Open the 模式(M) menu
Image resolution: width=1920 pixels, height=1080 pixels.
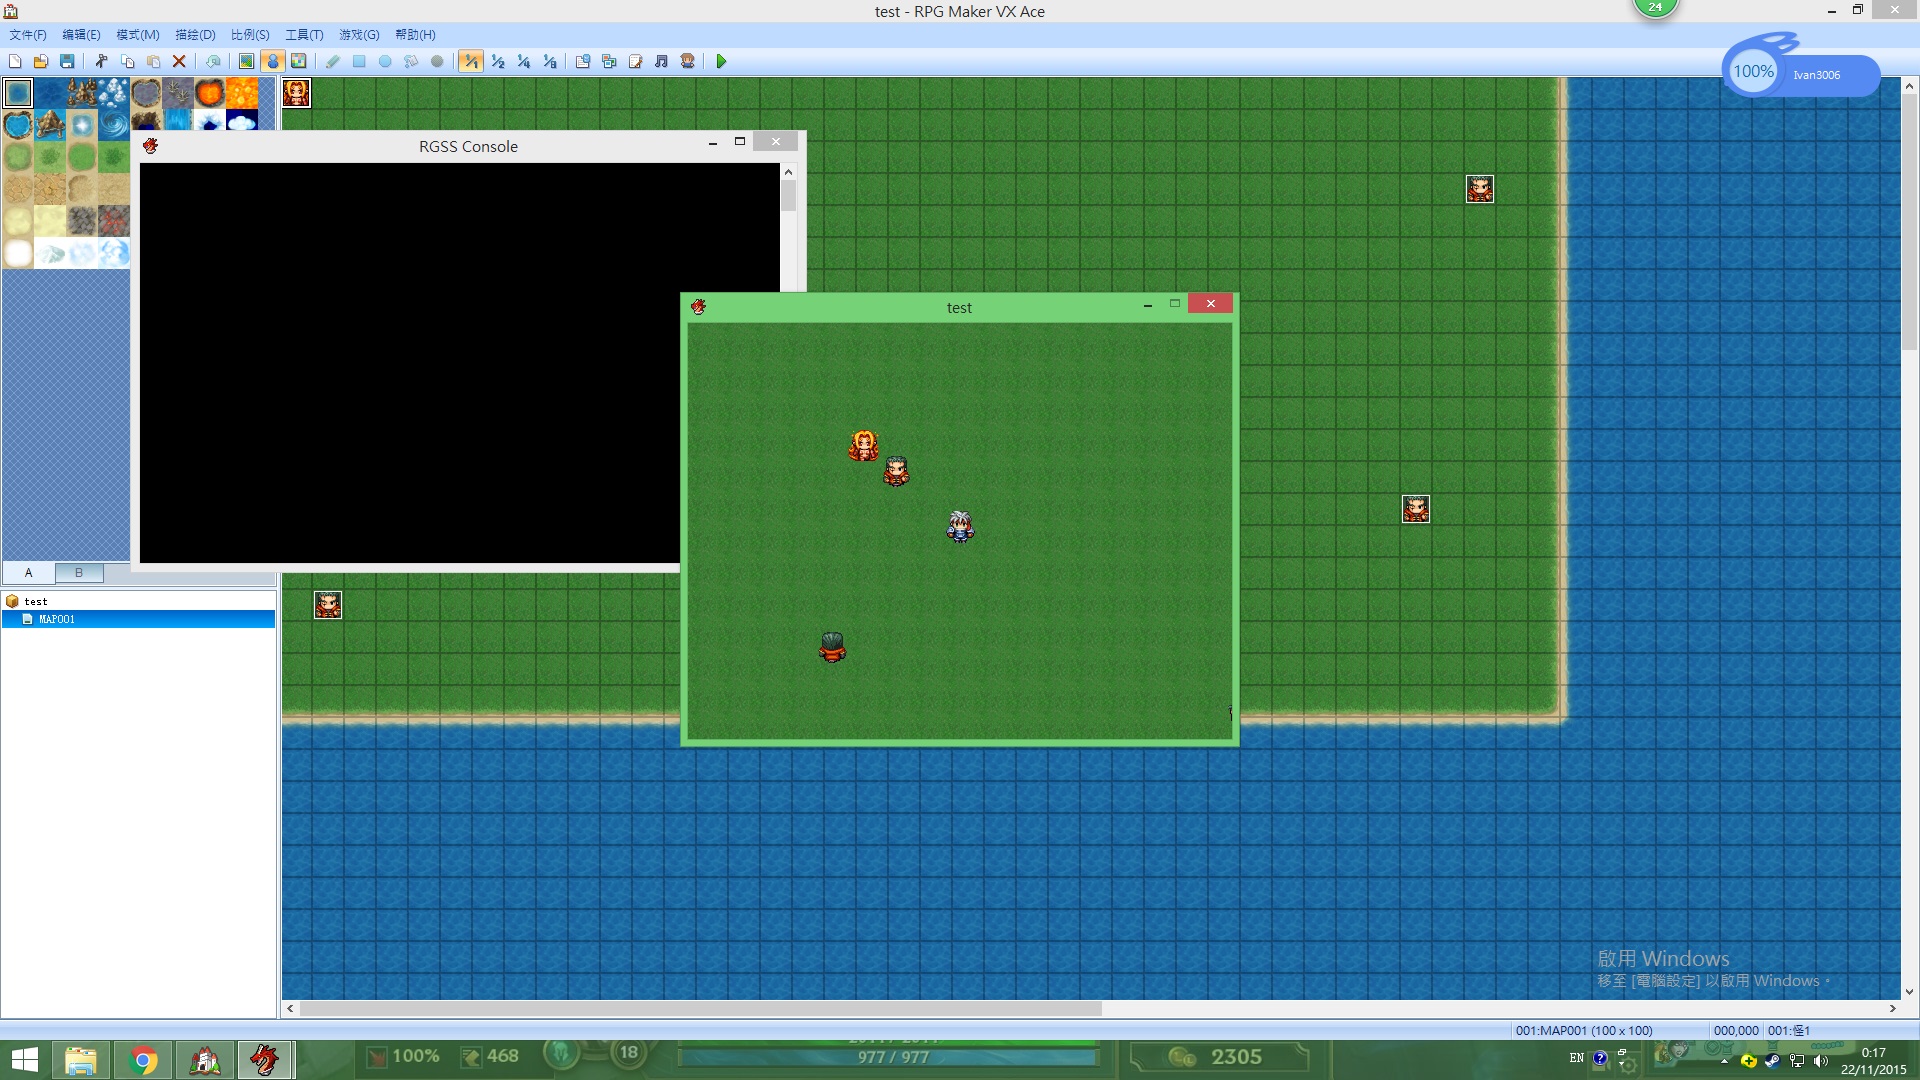click(137, 35)
